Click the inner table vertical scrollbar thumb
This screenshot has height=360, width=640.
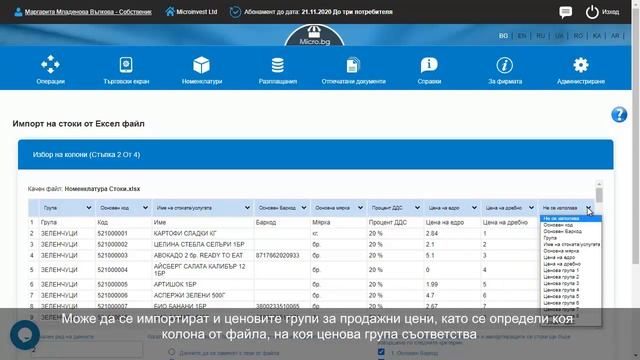(x=599, y=195)
